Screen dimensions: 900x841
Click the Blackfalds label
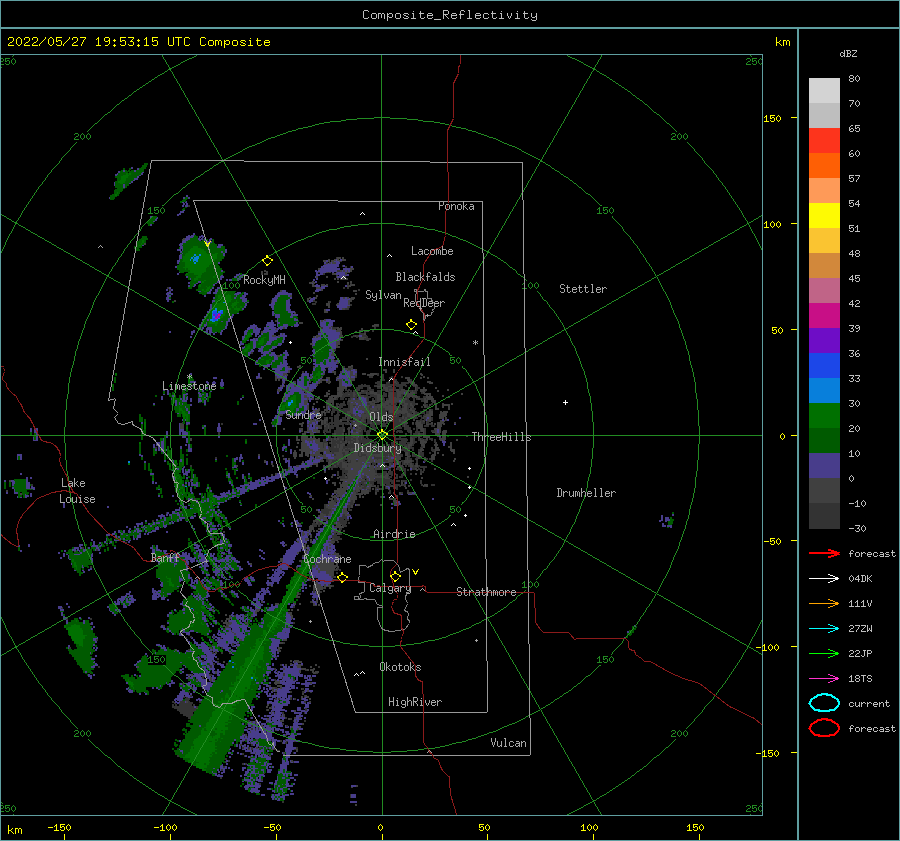point(425,277)
